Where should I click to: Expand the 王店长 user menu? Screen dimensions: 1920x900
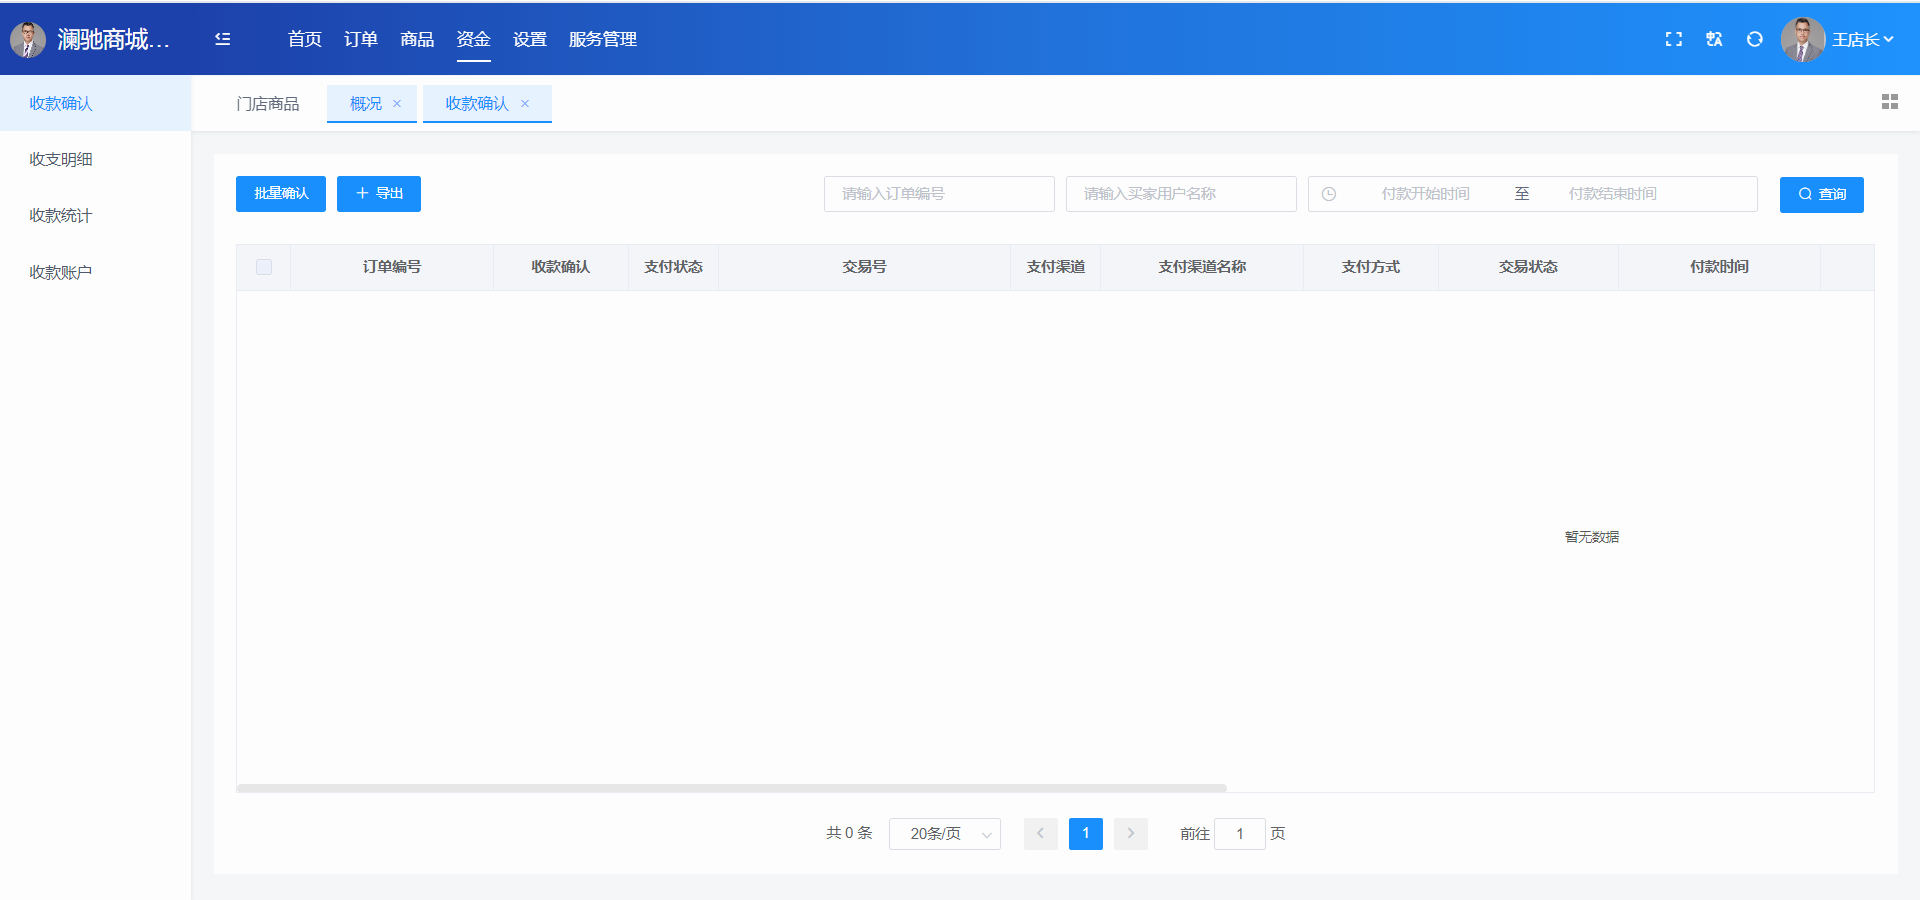click(1861, 39)
